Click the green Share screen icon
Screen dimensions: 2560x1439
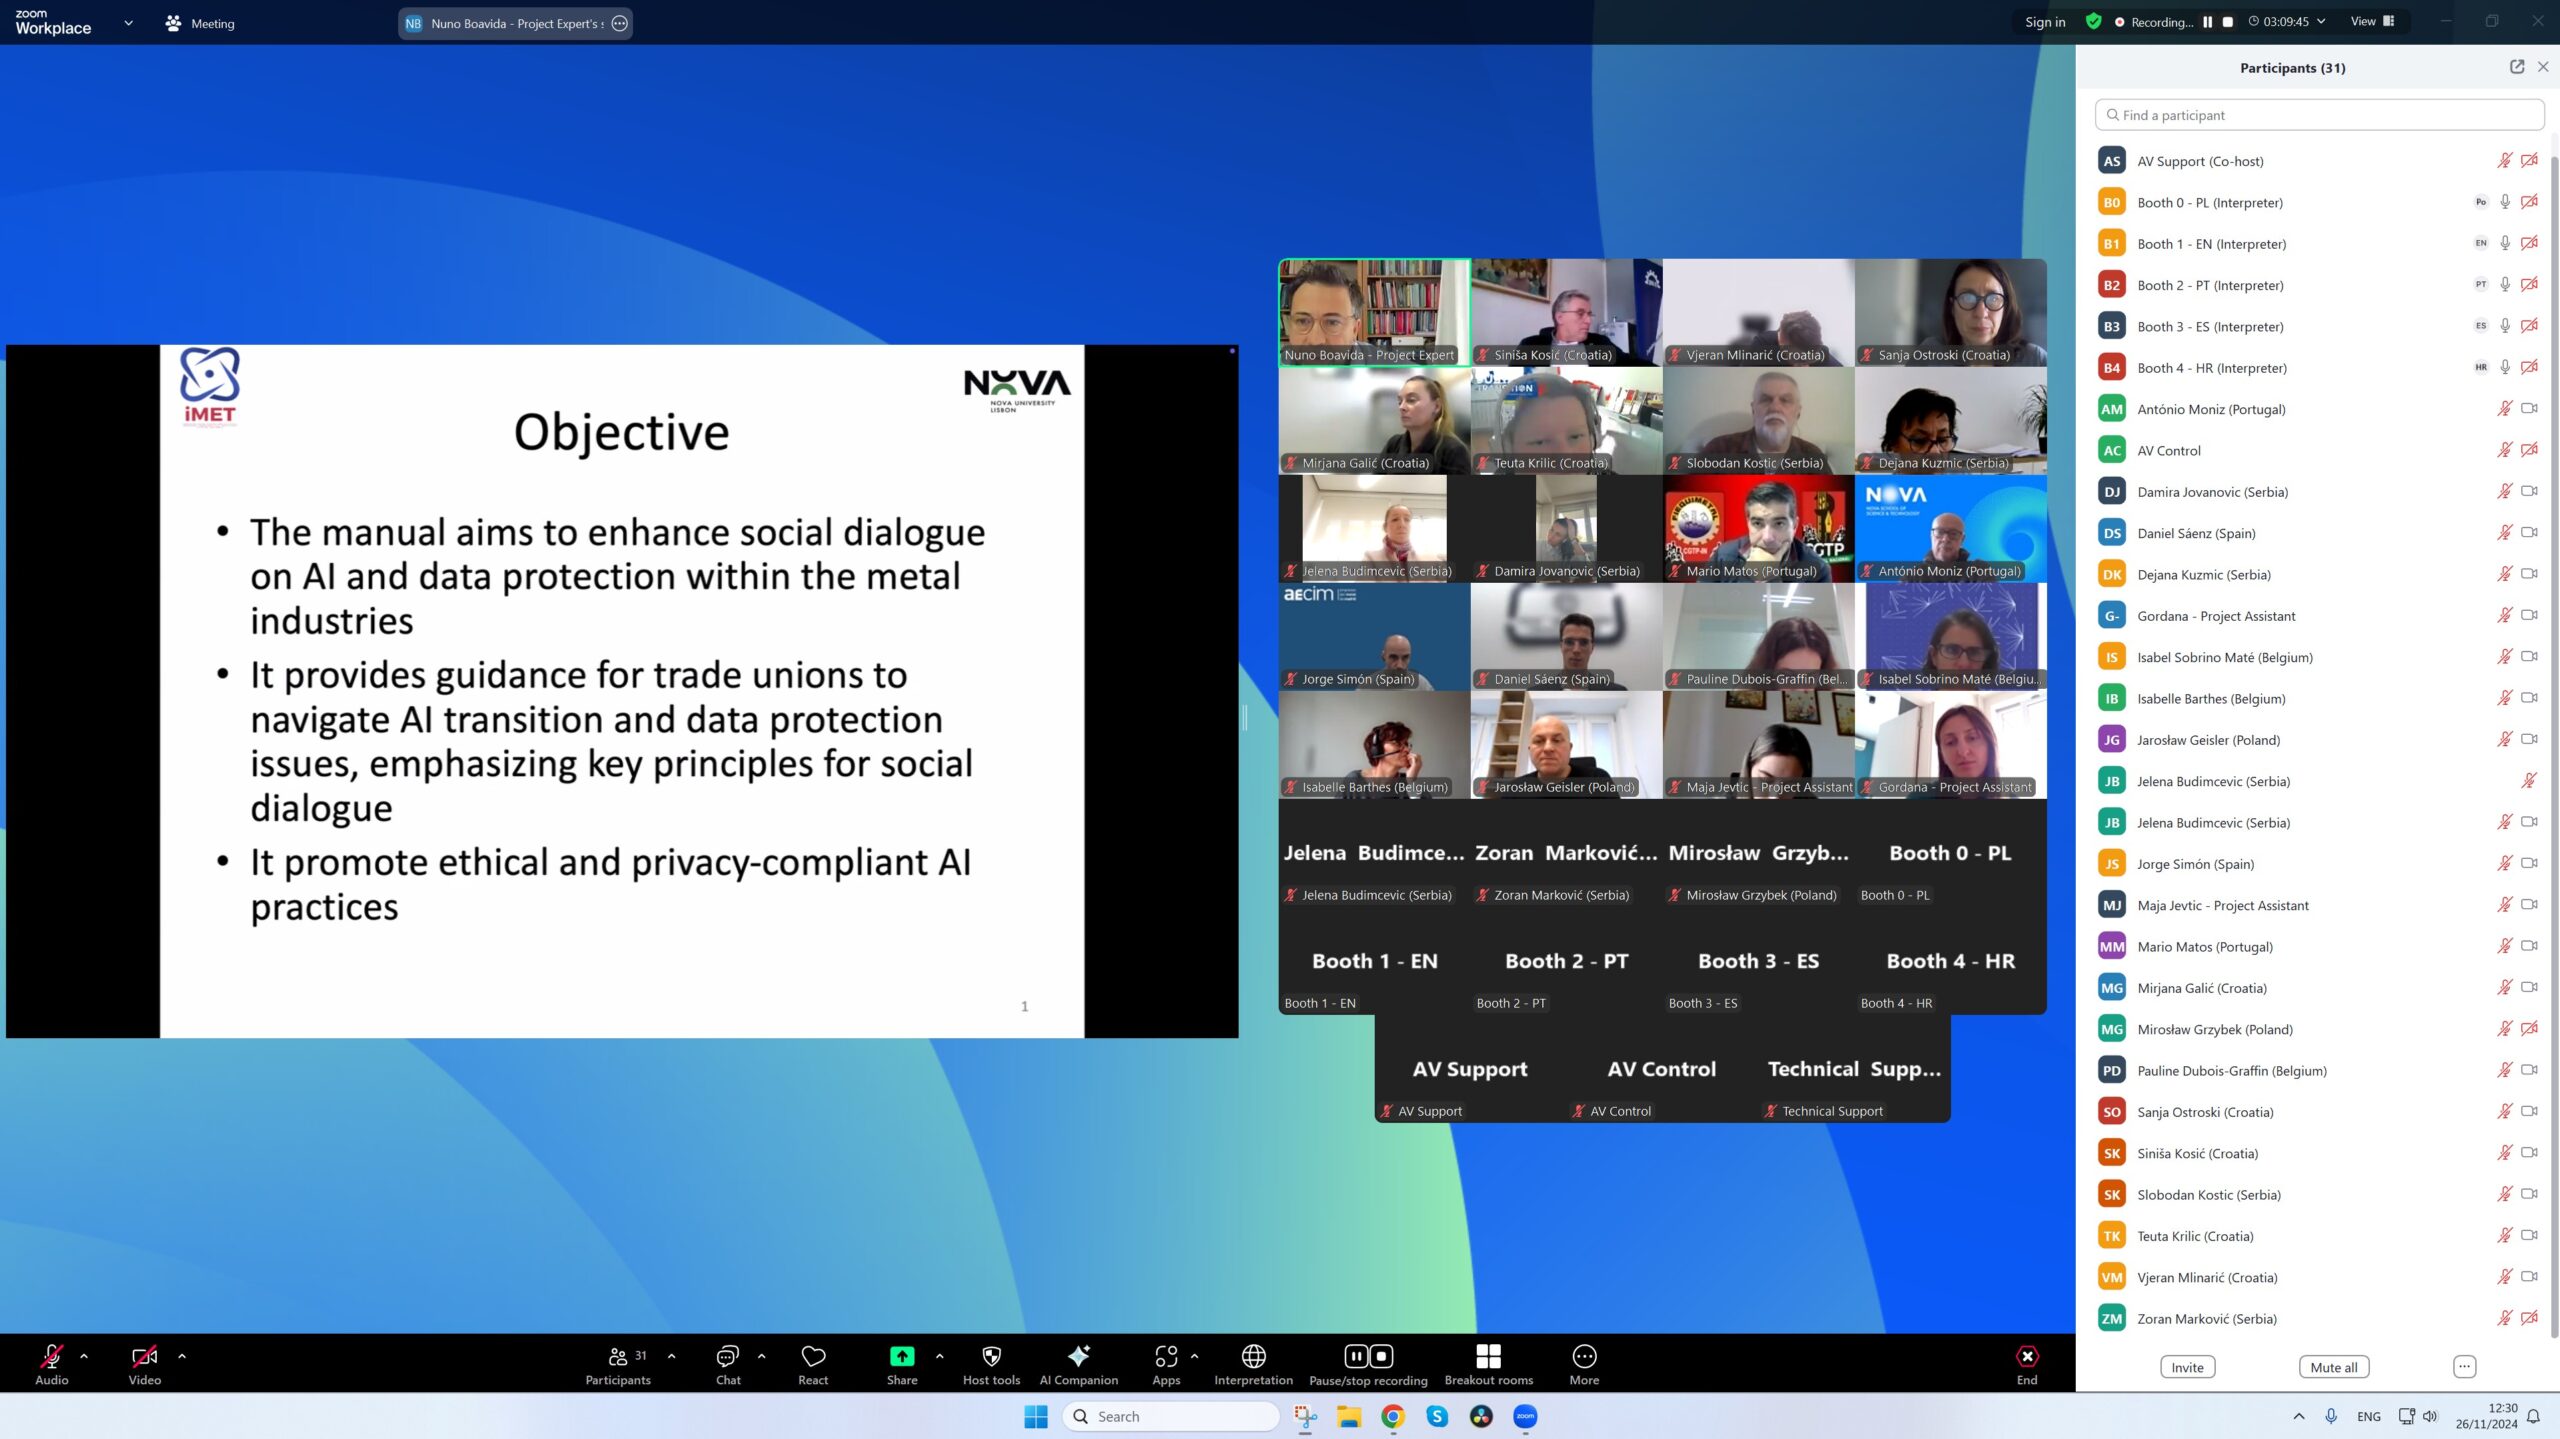coord(901,1356)
